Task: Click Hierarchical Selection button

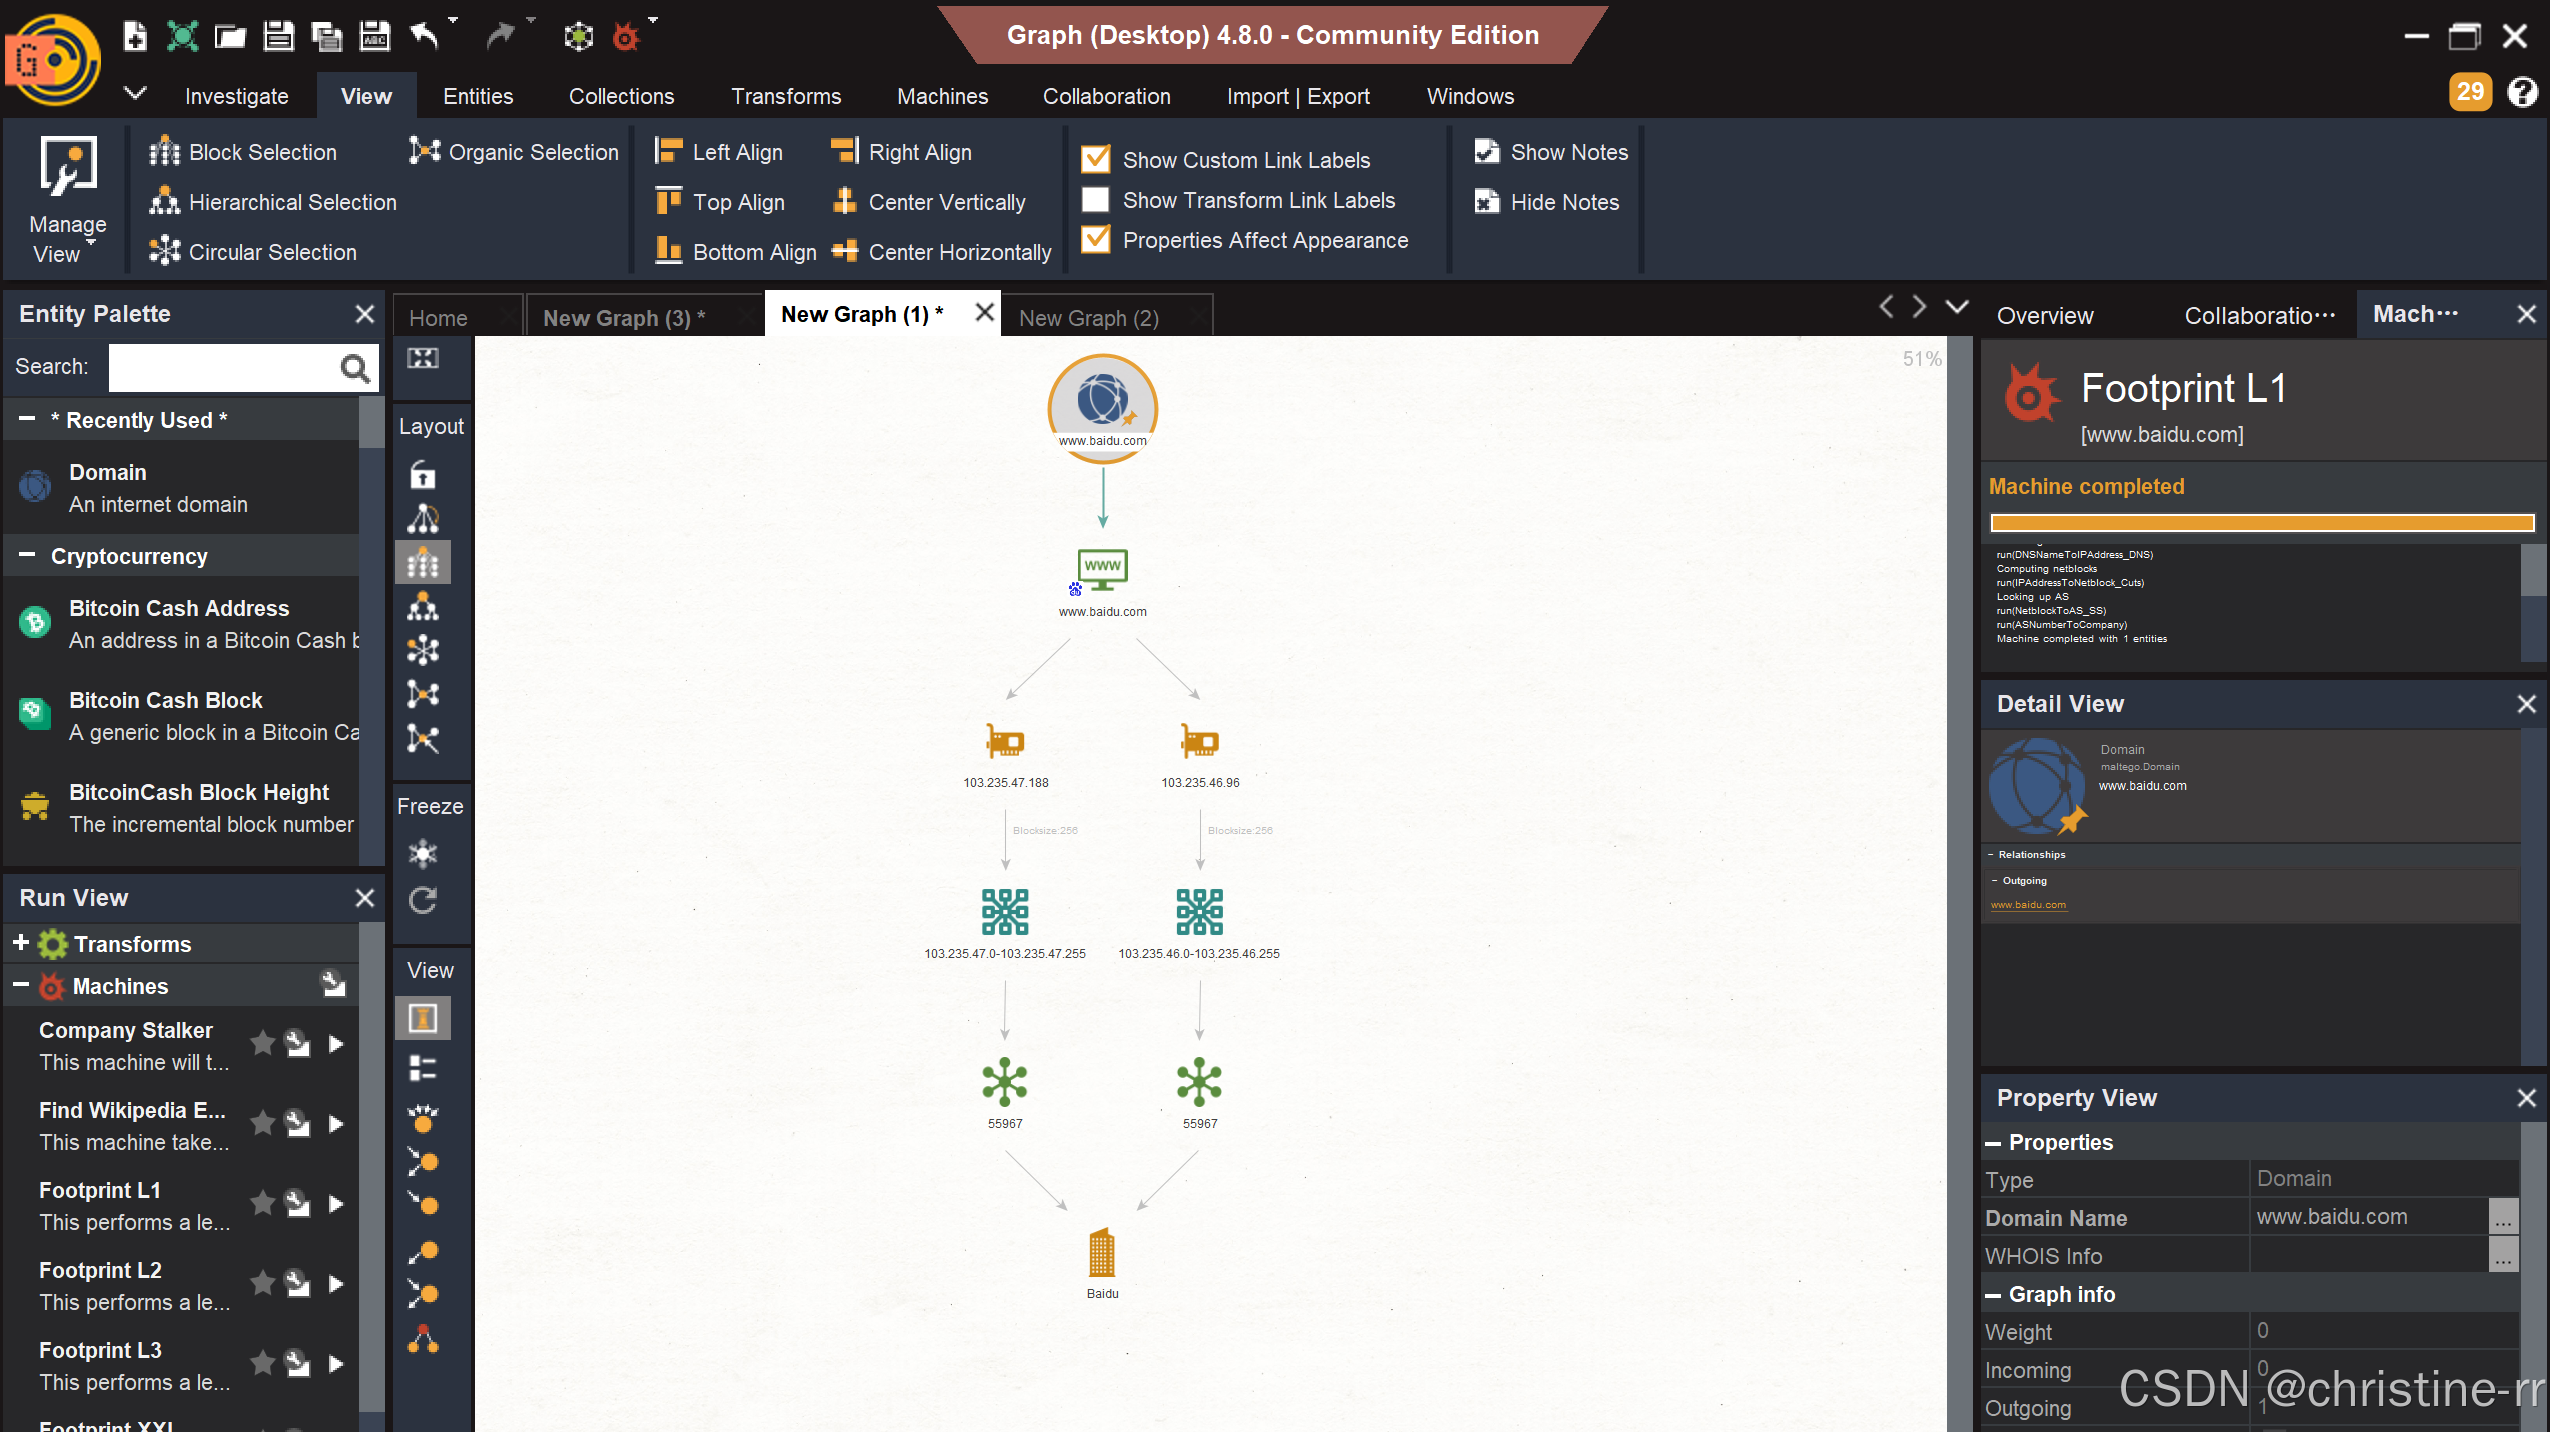Action: click(273, 202)
